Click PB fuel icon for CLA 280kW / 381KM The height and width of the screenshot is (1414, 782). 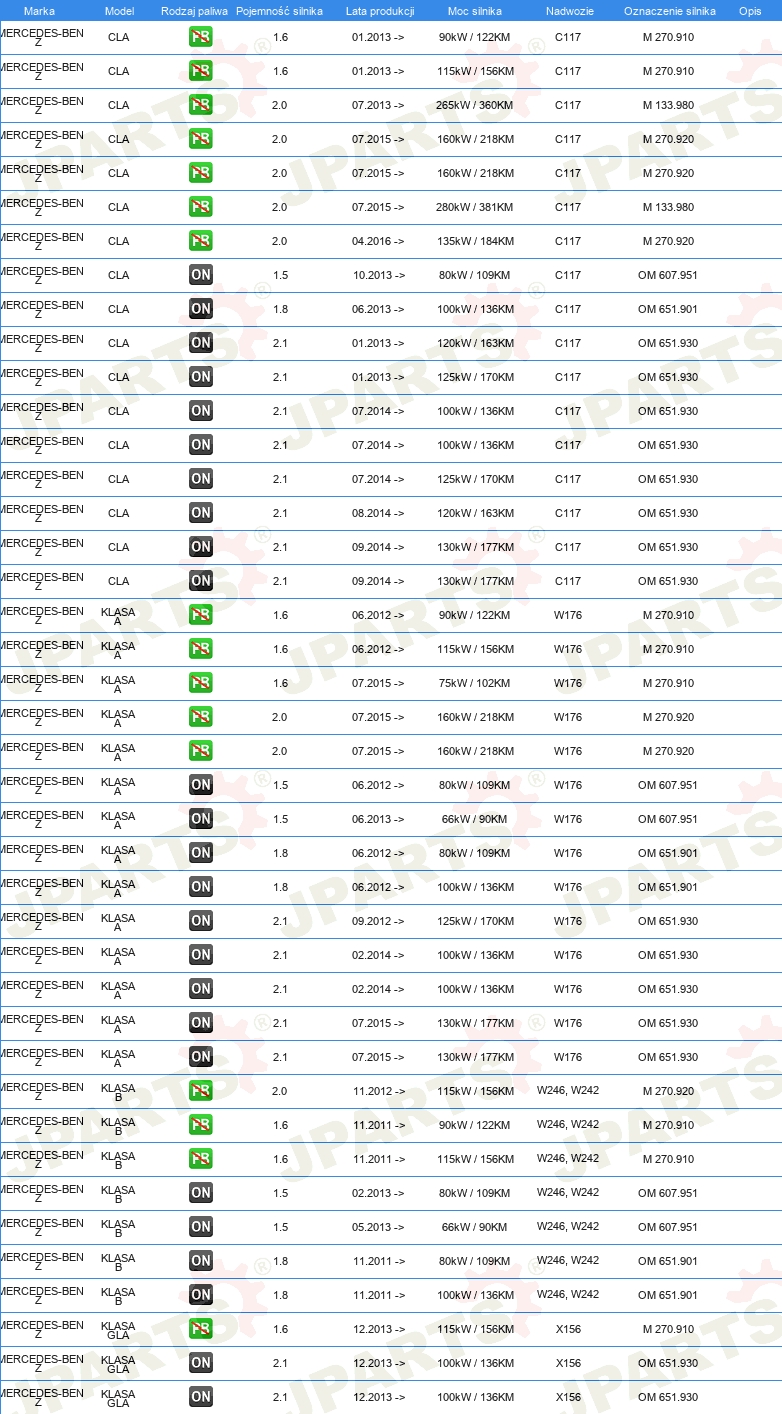click(201, 207)
